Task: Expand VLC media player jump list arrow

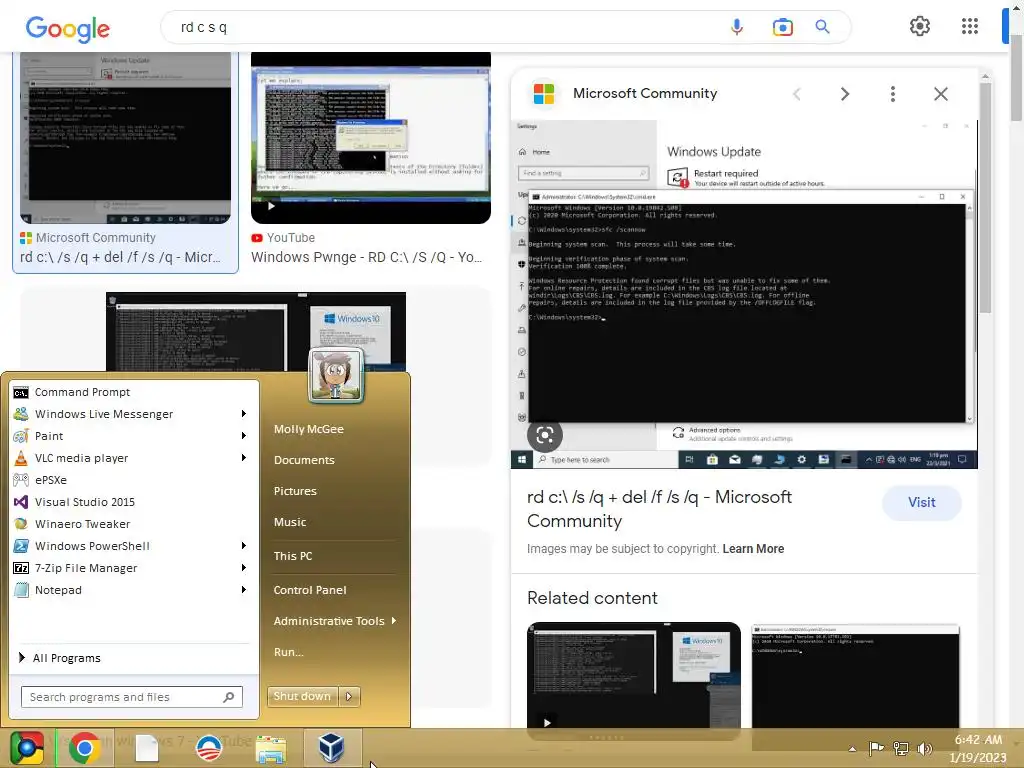Action: tap(244, 458)
